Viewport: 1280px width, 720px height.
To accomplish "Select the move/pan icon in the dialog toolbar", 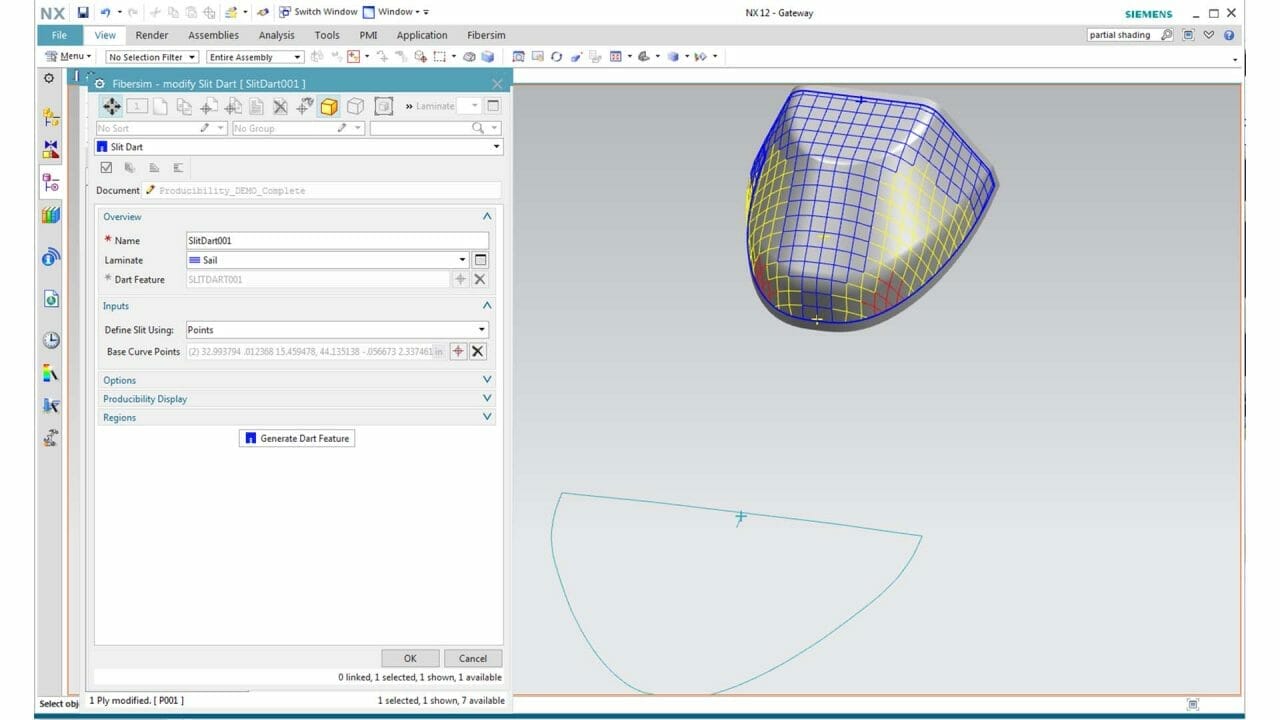I will tap(112, 106).
